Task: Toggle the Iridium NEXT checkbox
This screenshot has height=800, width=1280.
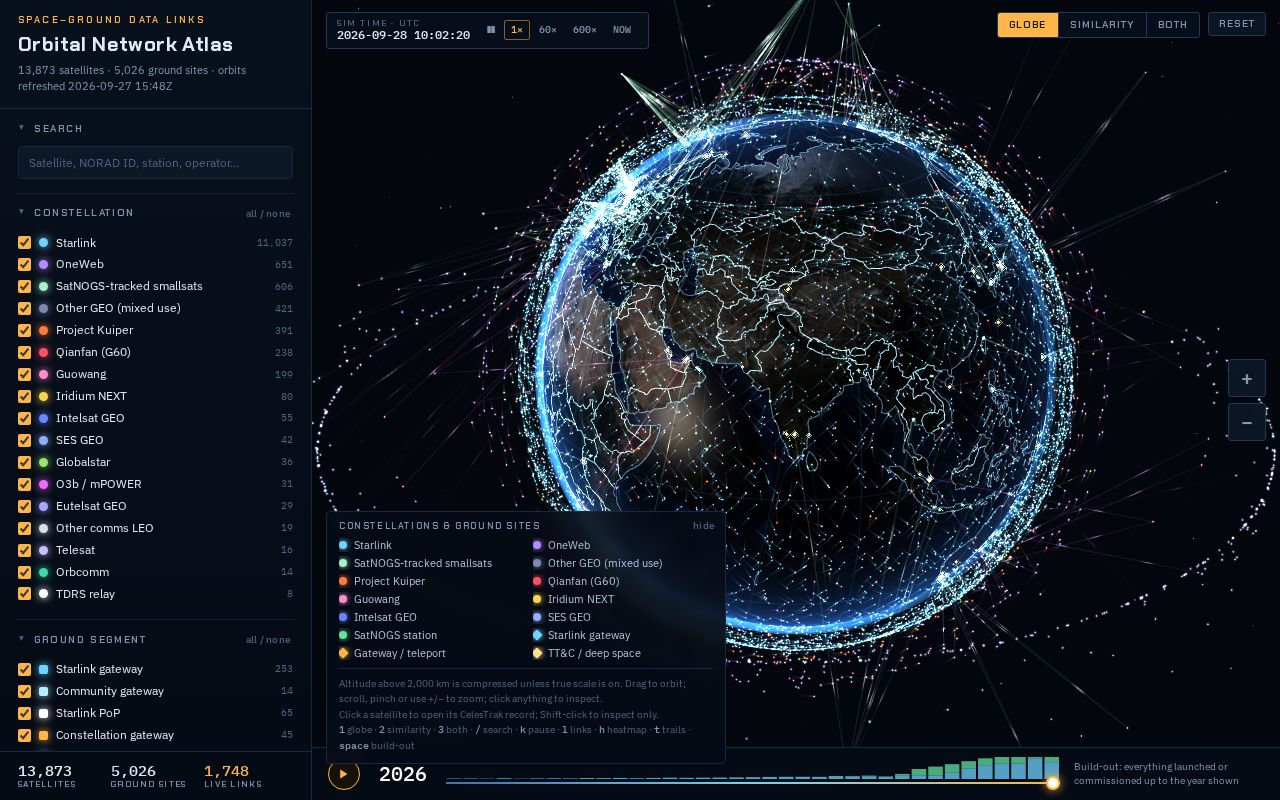Action: coord(25,396)
